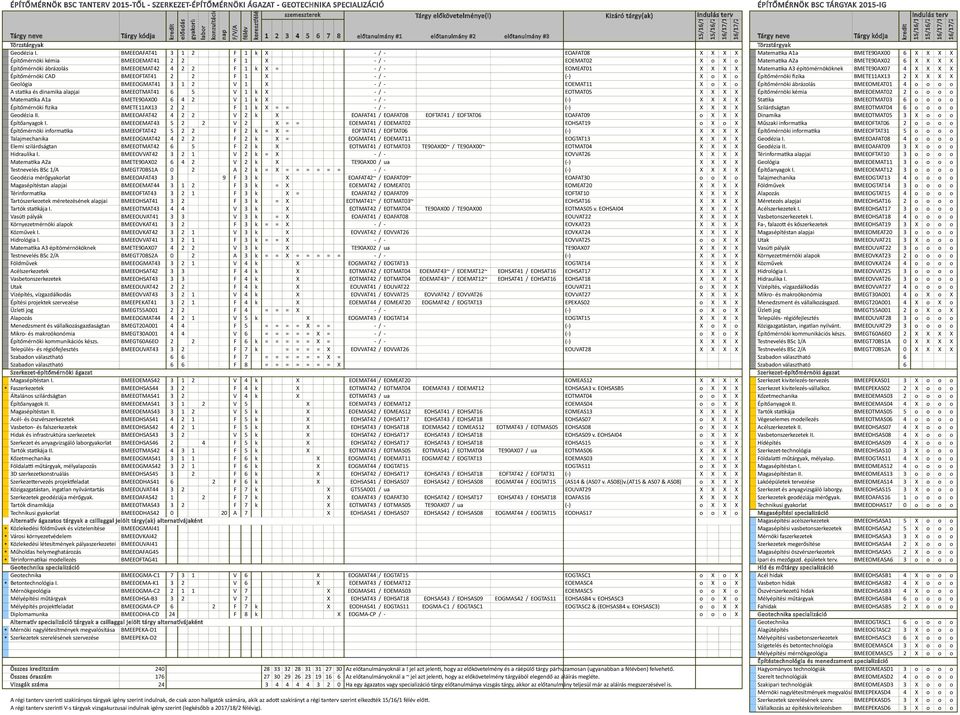
Task: Select the 'Betontechnológia I.' subject
Action: (x=34, y=583)
